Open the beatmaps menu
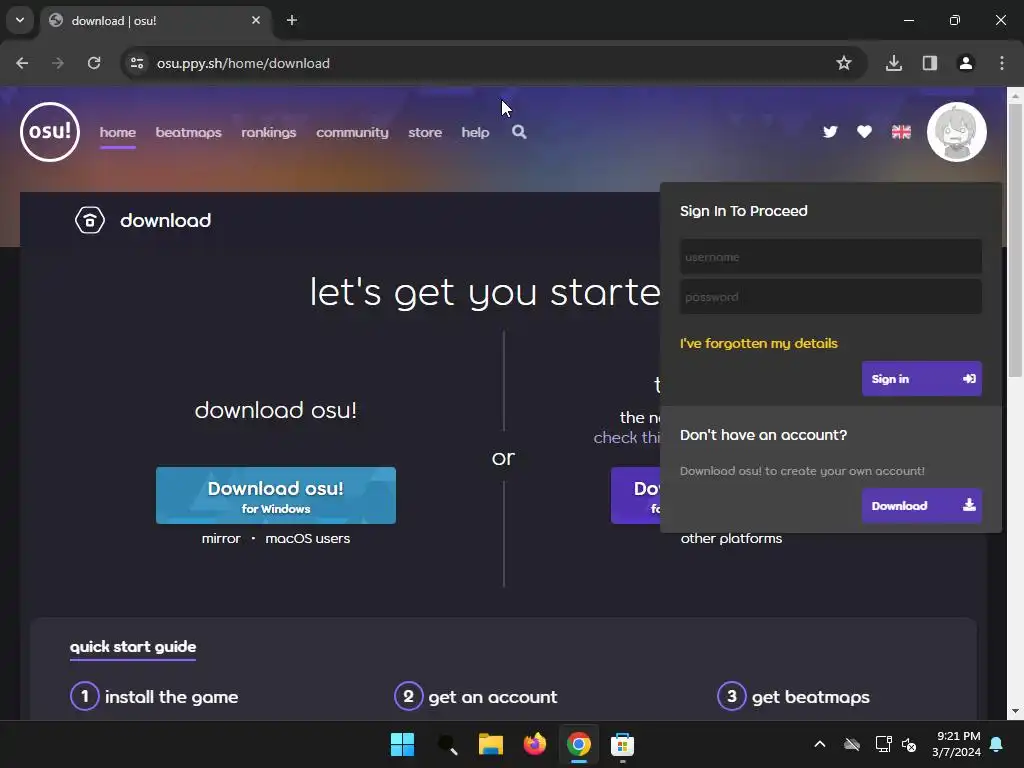This screenshot has width=1024, height=768. coord(189,133)
